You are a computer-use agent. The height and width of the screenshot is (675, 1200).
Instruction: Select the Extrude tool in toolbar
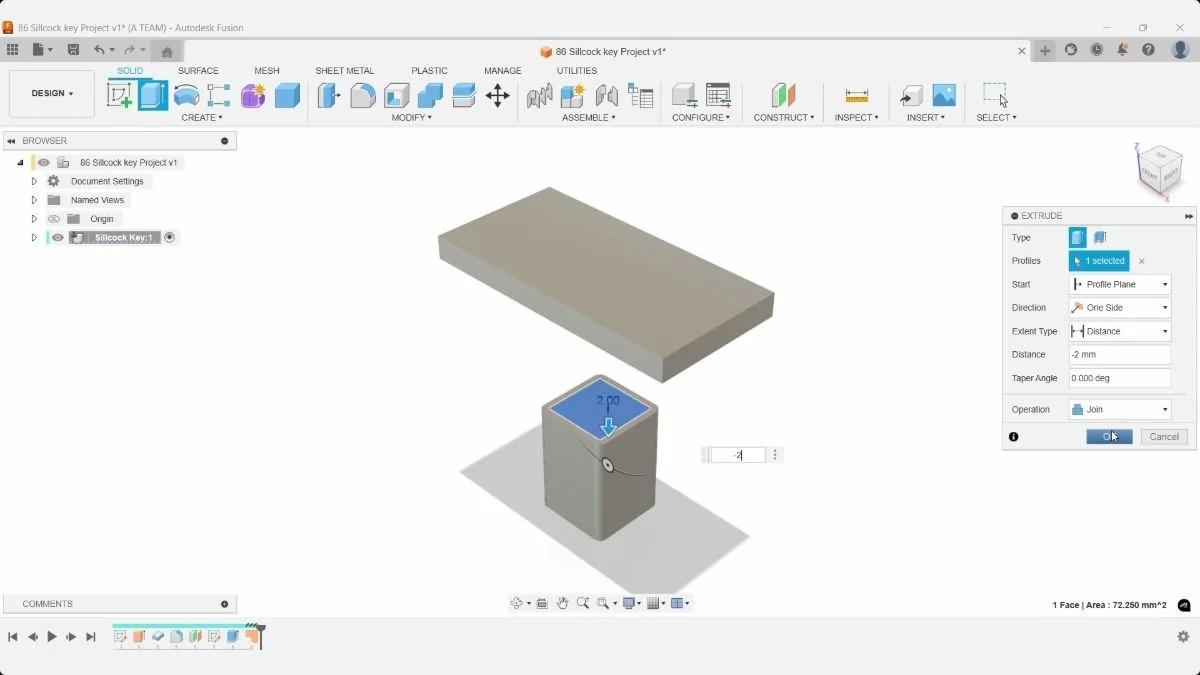point(153,95)
